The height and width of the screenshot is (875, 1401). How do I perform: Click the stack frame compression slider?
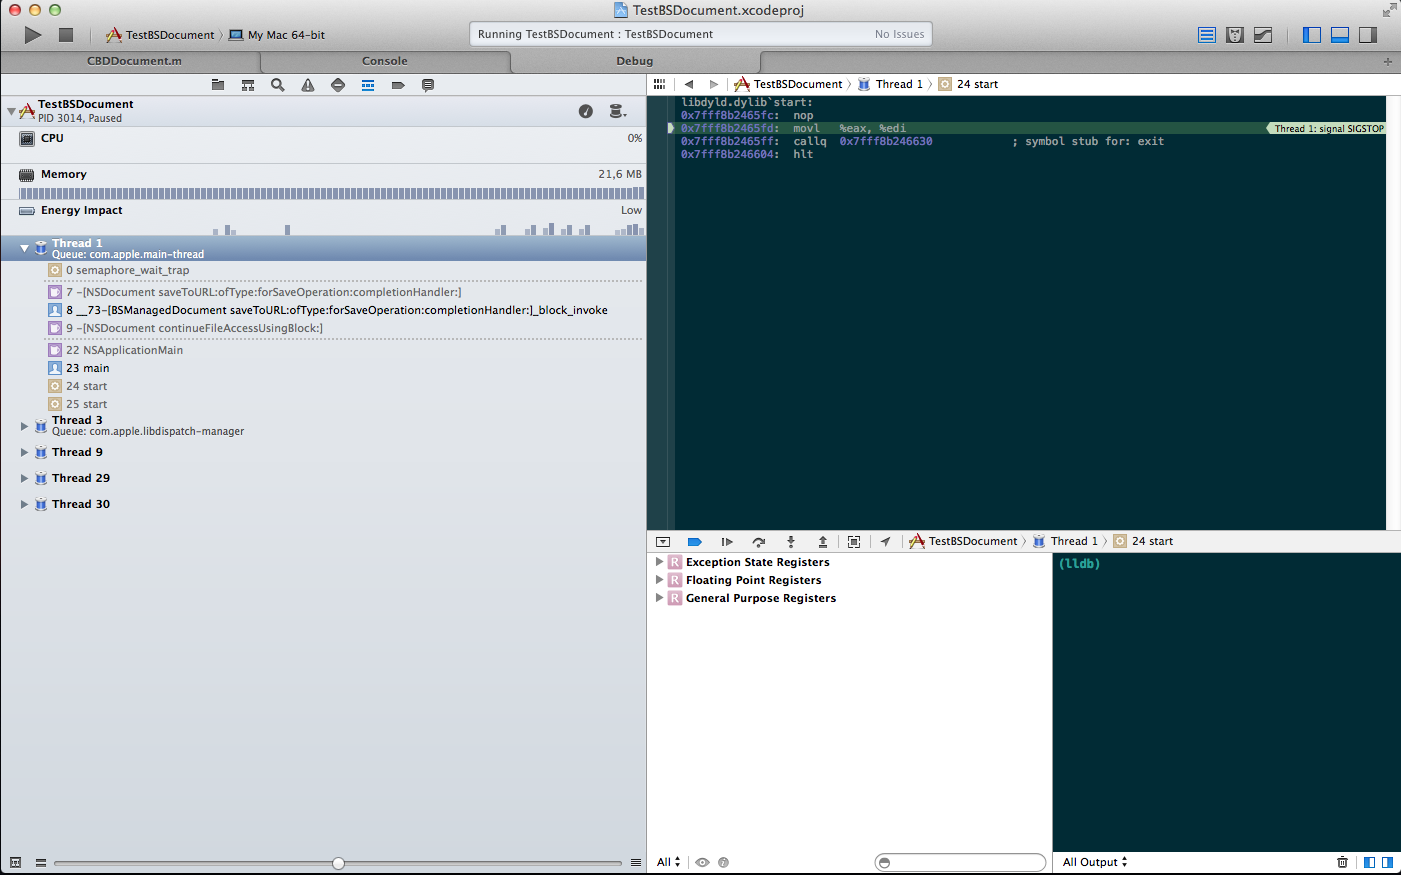[338, 863]
